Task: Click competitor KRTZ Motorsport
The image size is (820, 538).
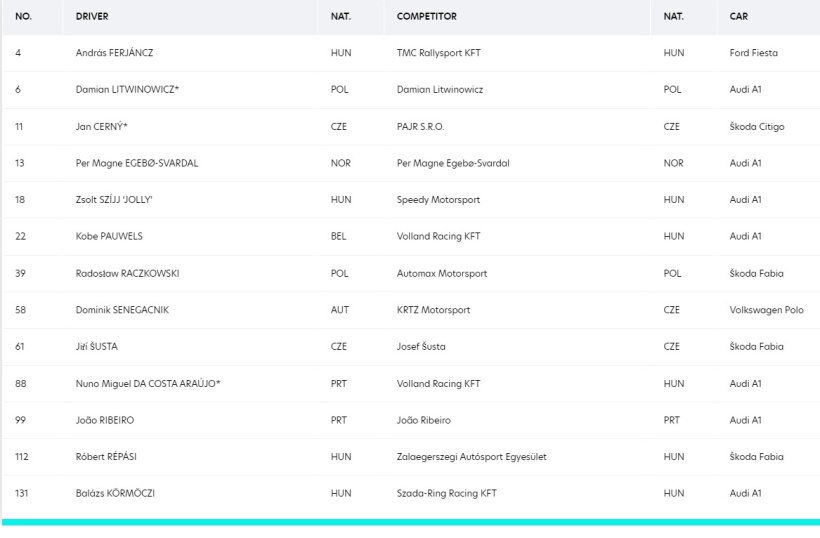Action: (x=433, y=310)
